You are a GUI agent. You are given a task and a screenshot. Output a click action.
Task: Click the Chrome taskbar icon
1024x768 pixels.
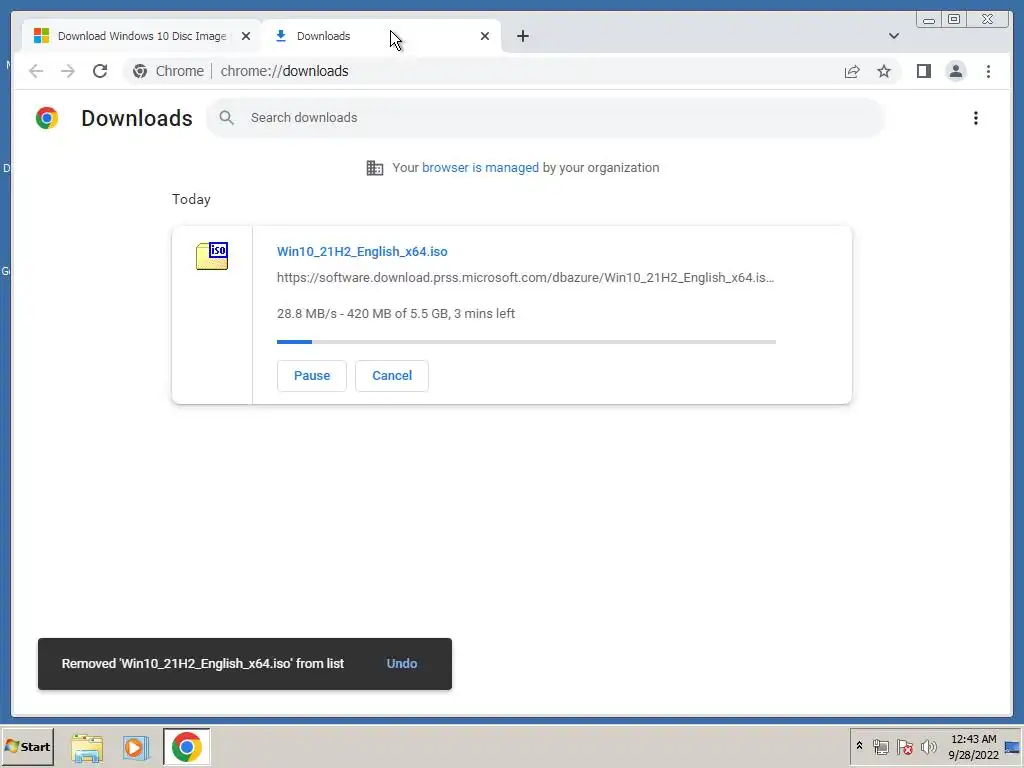[187, 747]
